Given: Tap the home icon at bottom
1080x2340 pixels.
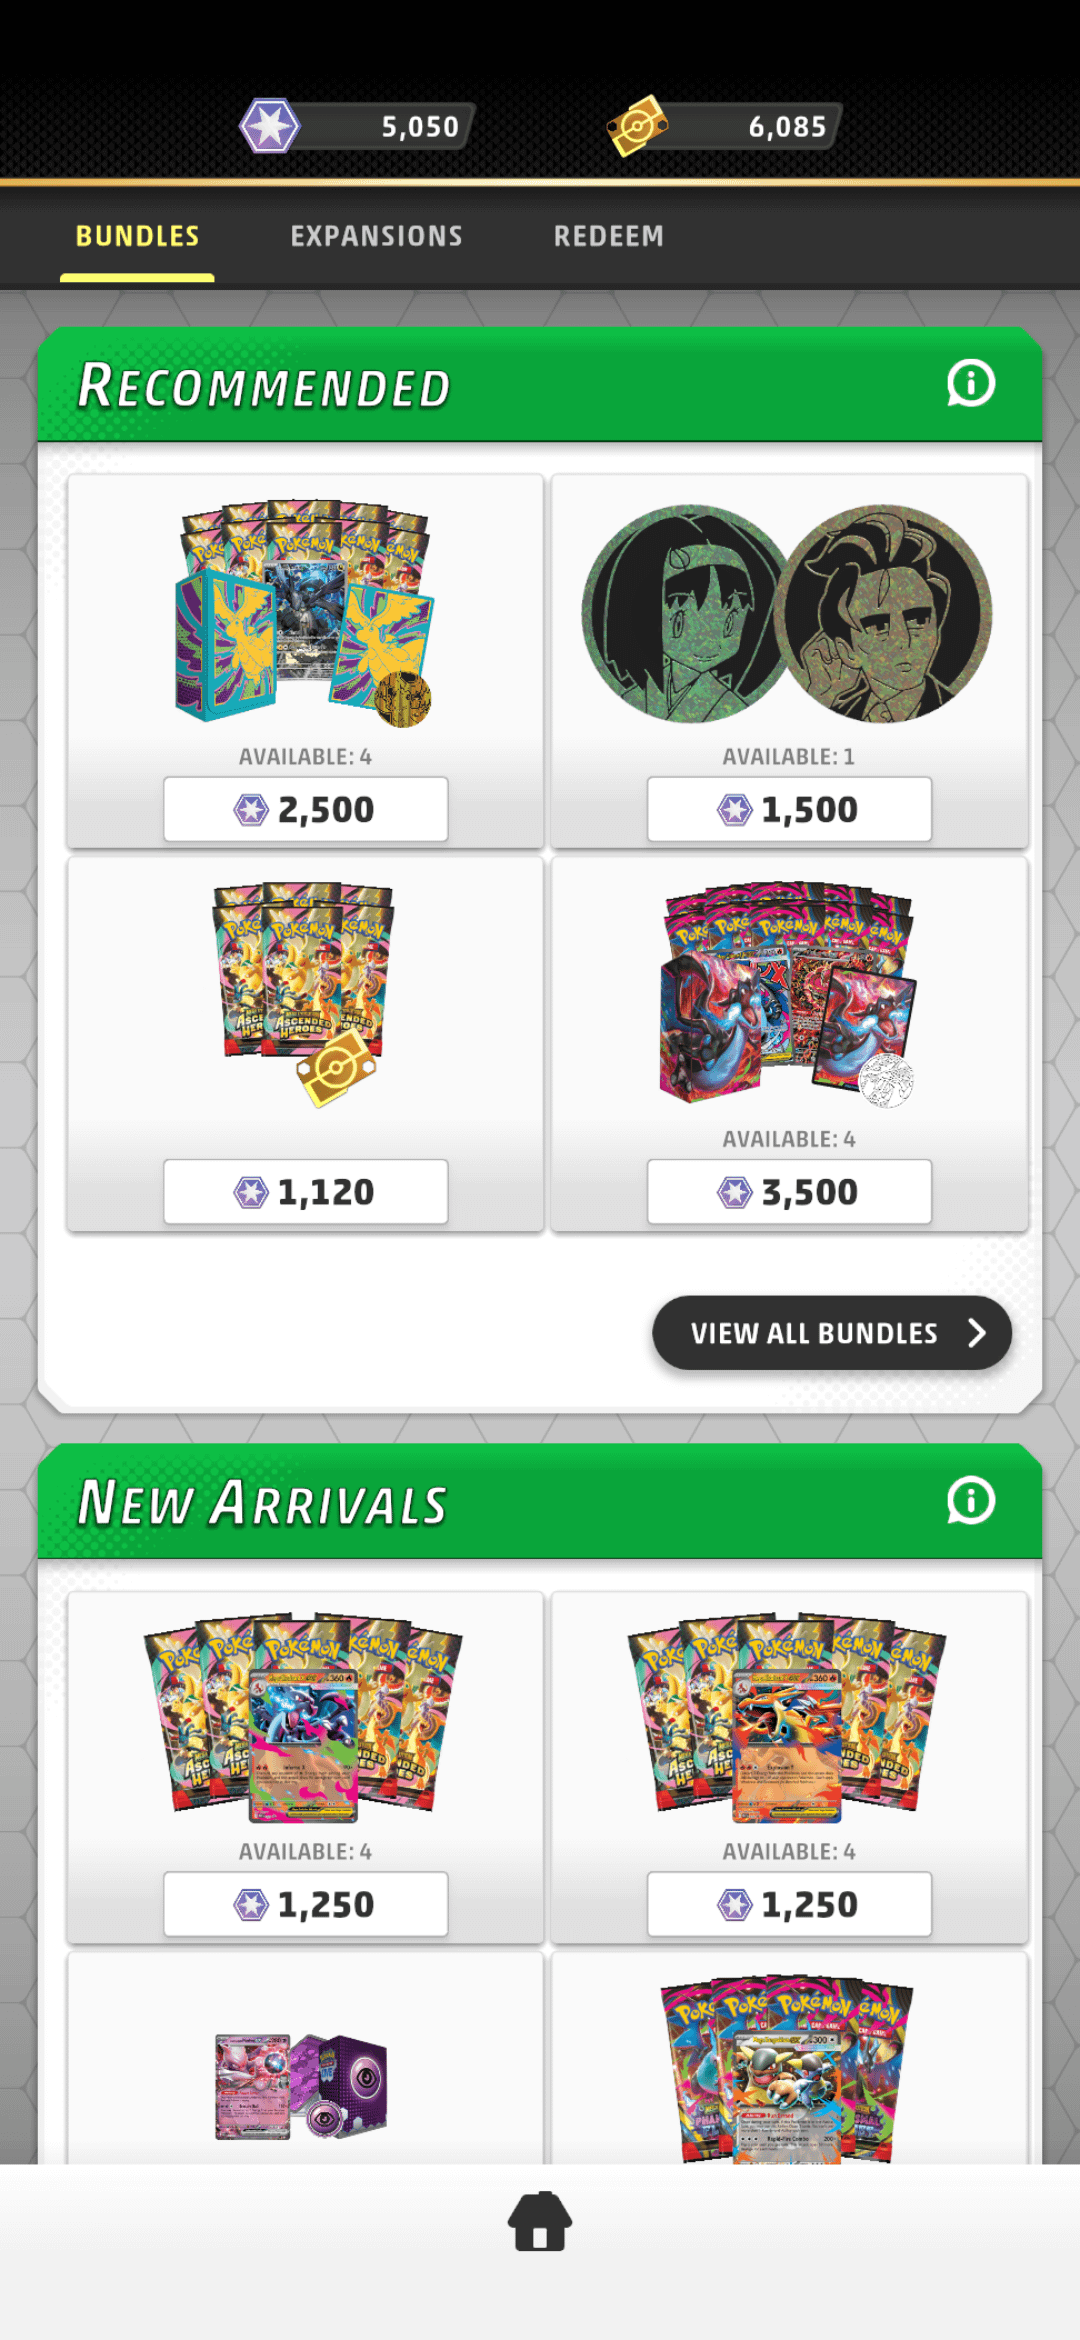Looking at the screenshot, I should tap(540, 2221).
